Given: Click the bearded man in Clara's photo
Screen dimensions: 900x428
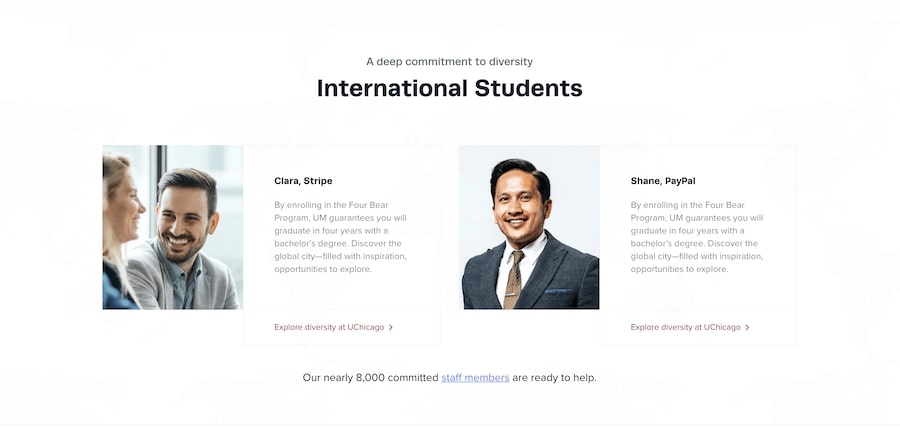Looking at the screenshot, I should (x=187, y=220).
